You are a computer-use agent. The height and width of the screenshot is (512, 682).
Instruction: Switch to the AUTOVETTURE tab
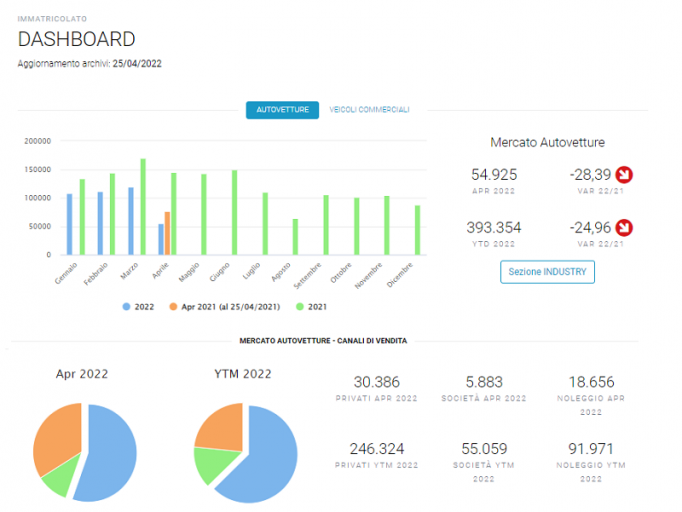(x=282, y=110)
